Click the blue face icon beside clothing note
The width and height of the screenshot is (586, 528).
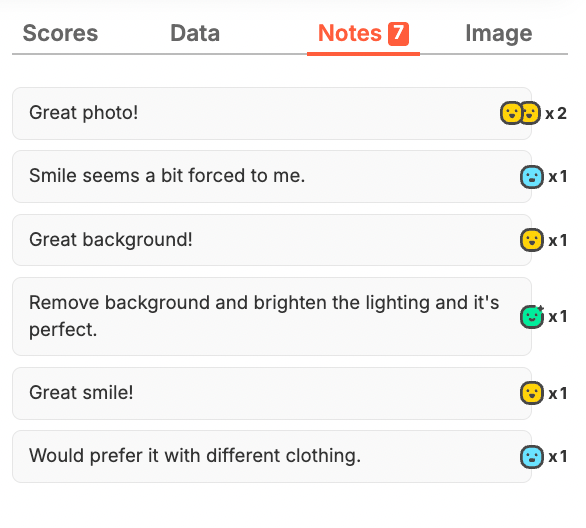[531, 457]
